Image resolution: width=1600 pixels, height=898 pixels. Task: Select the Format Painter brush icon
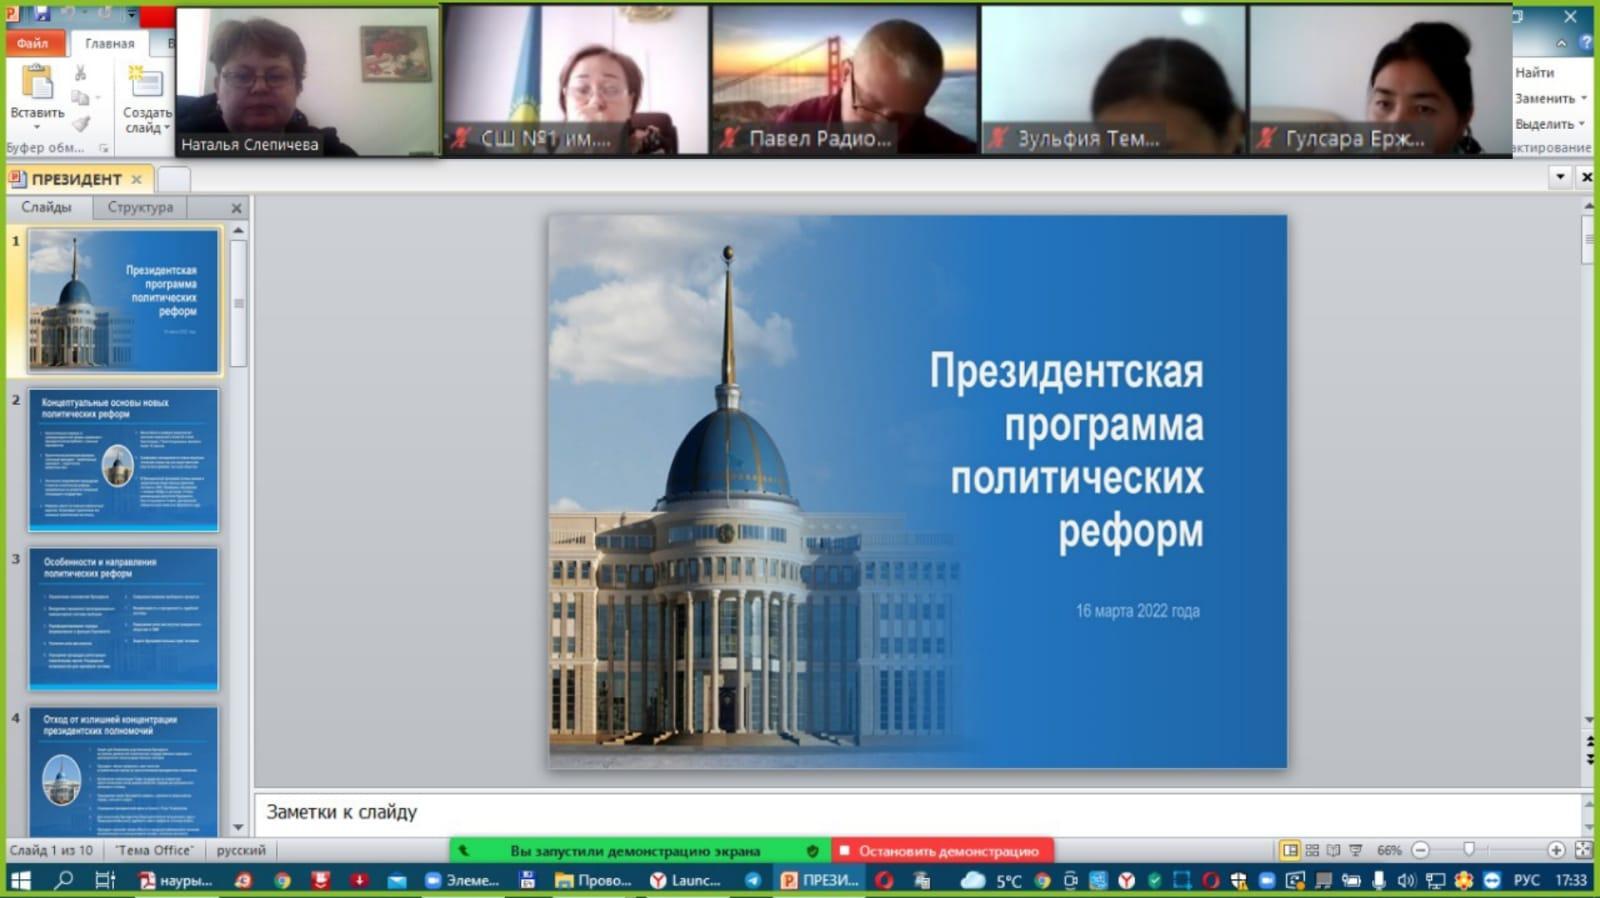81,123
